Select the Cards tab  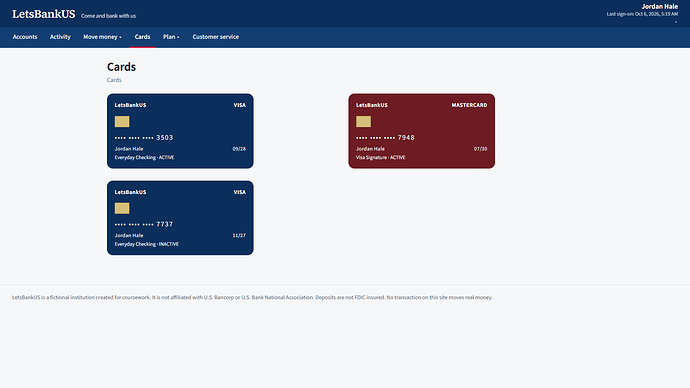coord(142,37)
